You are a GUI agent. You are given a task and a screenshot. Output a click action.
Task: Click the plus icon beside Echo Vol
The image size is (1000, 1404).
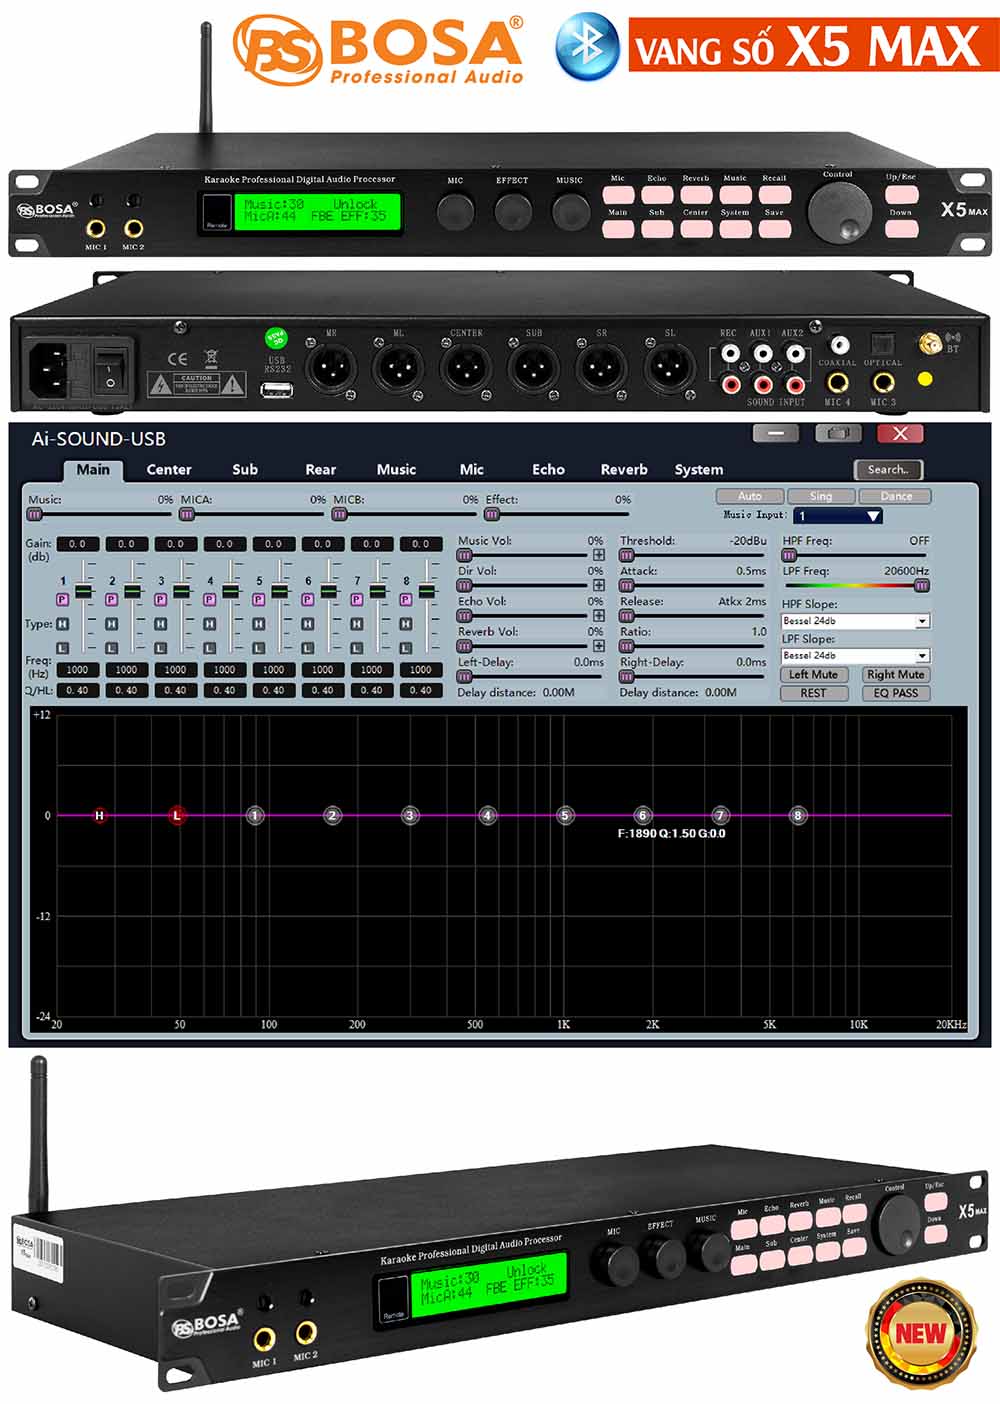(599, 615)
